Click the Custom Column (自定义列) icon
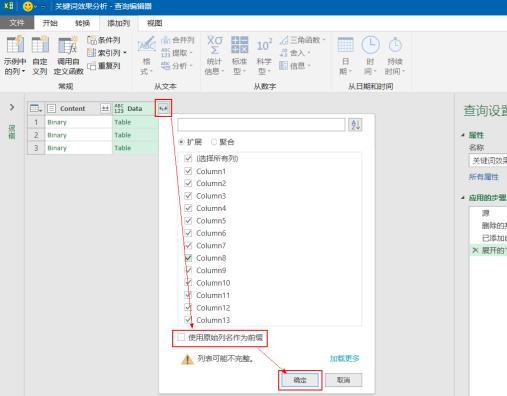507x396 pixels. point(40,55)
